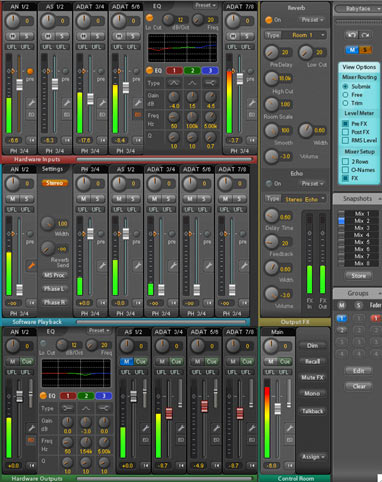Click the undo arrow icon below Babyface
Image resolution: width=382 pixels, height=482 pixels.
[x=352, y=35]
